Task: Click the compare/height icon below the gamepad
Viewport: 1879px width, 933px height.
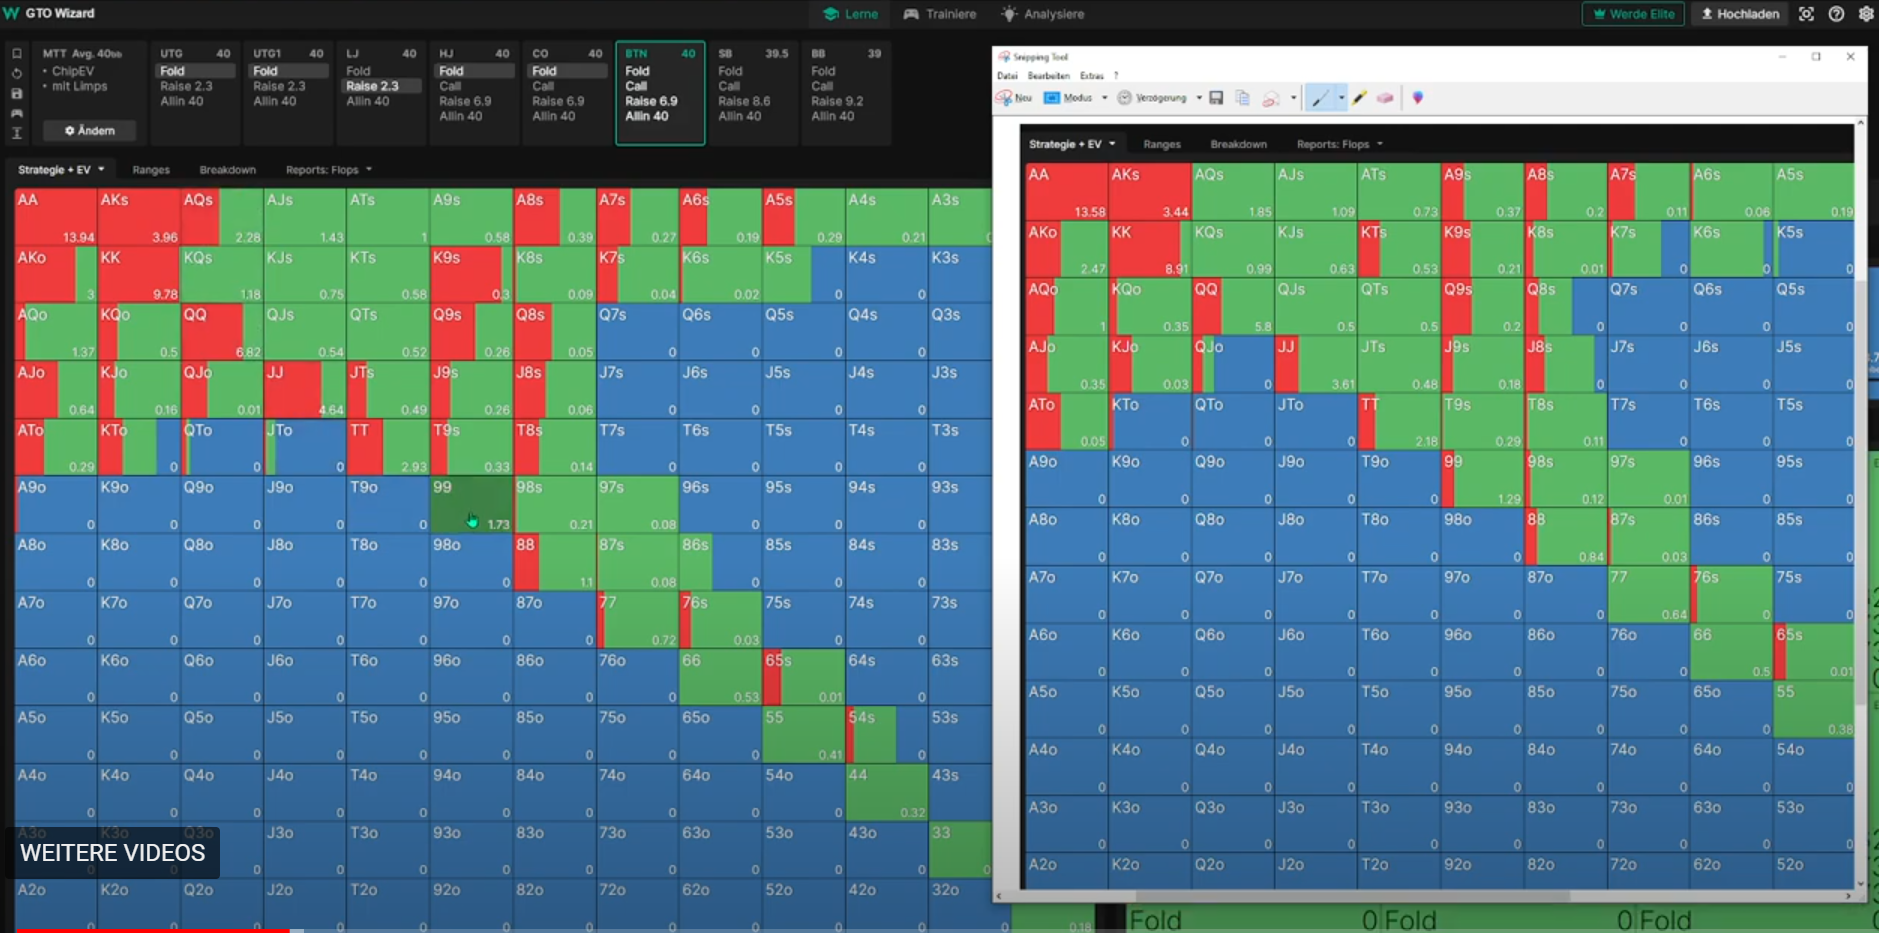Action: pos(17,133)
